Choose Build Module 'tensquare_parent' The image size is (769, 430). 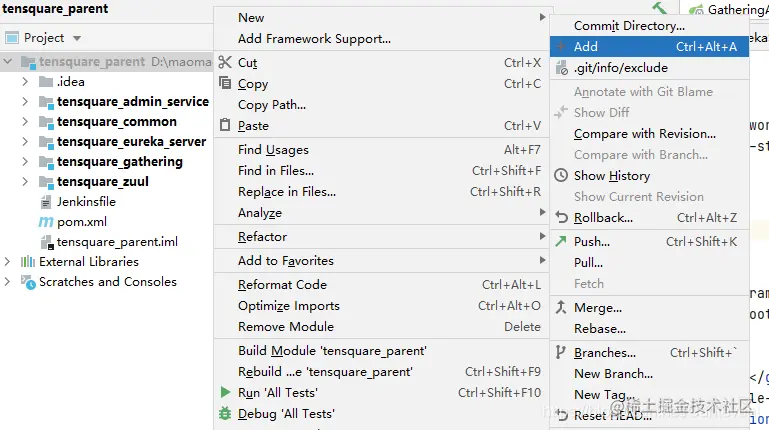coord(382,351)
